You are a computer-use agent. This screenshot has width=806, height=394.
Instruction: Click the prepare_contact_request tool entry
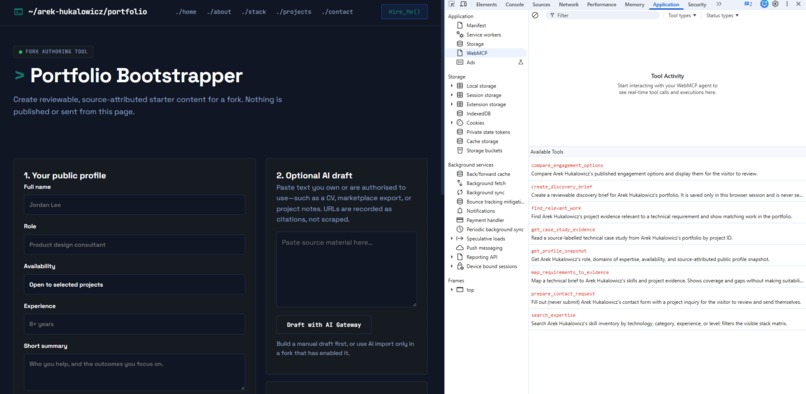[667, 298]
